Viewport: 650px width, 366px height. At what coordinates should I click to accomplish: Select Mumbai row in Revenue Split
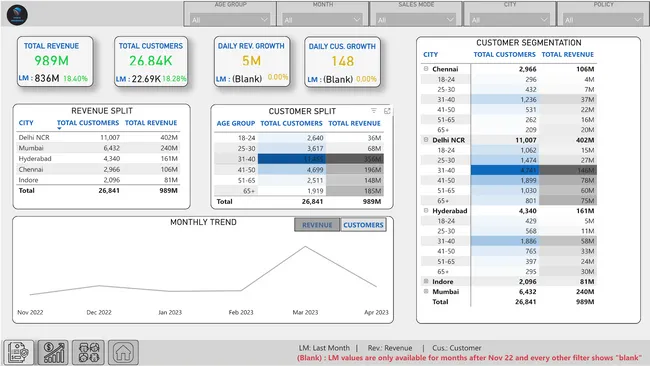[98, 148]
